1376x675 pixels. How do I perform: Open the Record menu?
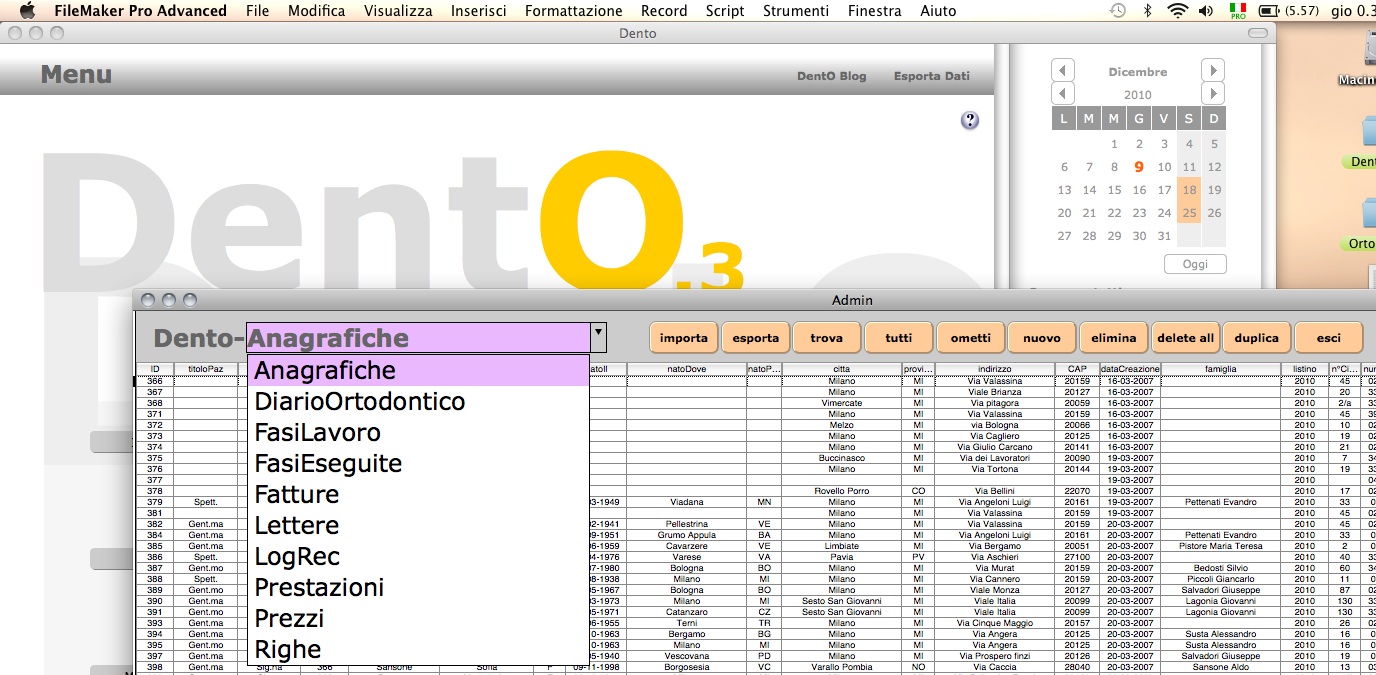664,11
